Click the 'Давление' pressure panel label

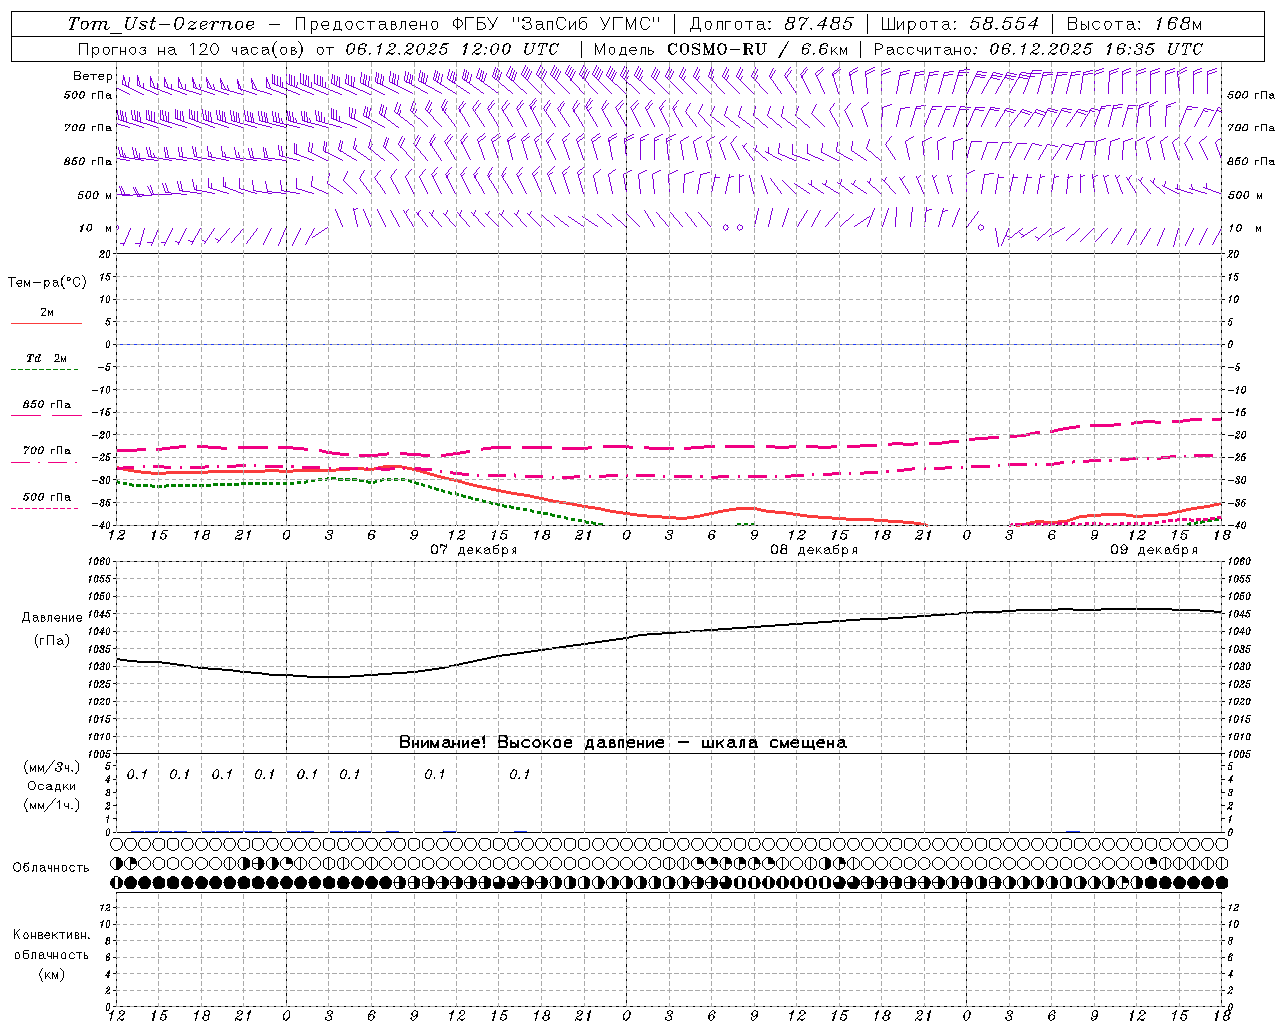tap(52, 618)
